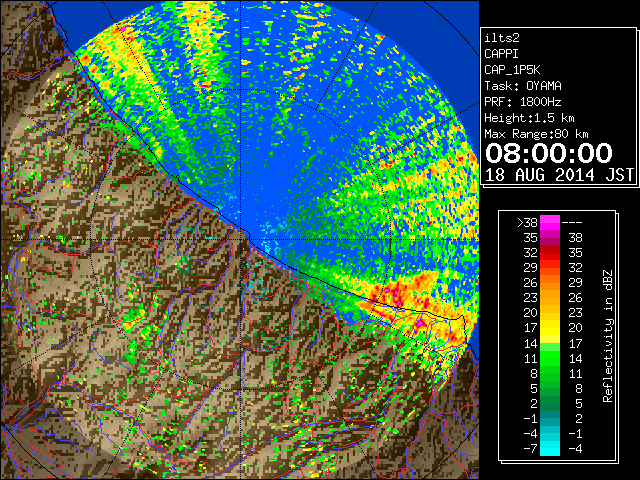Click the cyan -7 dBZ legend swatch
Screen dimensions: 640x480
(x=550, y=448)
